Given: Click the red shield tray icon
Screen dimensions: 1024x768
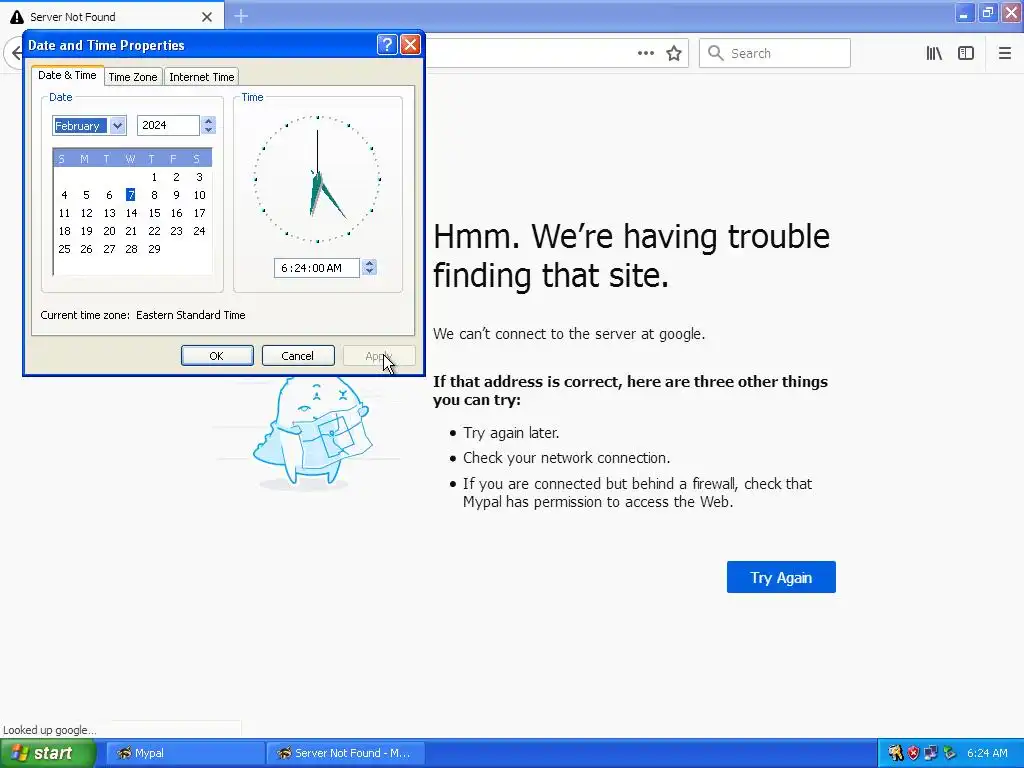Looking at the screenshot, I should pos(914,753).
